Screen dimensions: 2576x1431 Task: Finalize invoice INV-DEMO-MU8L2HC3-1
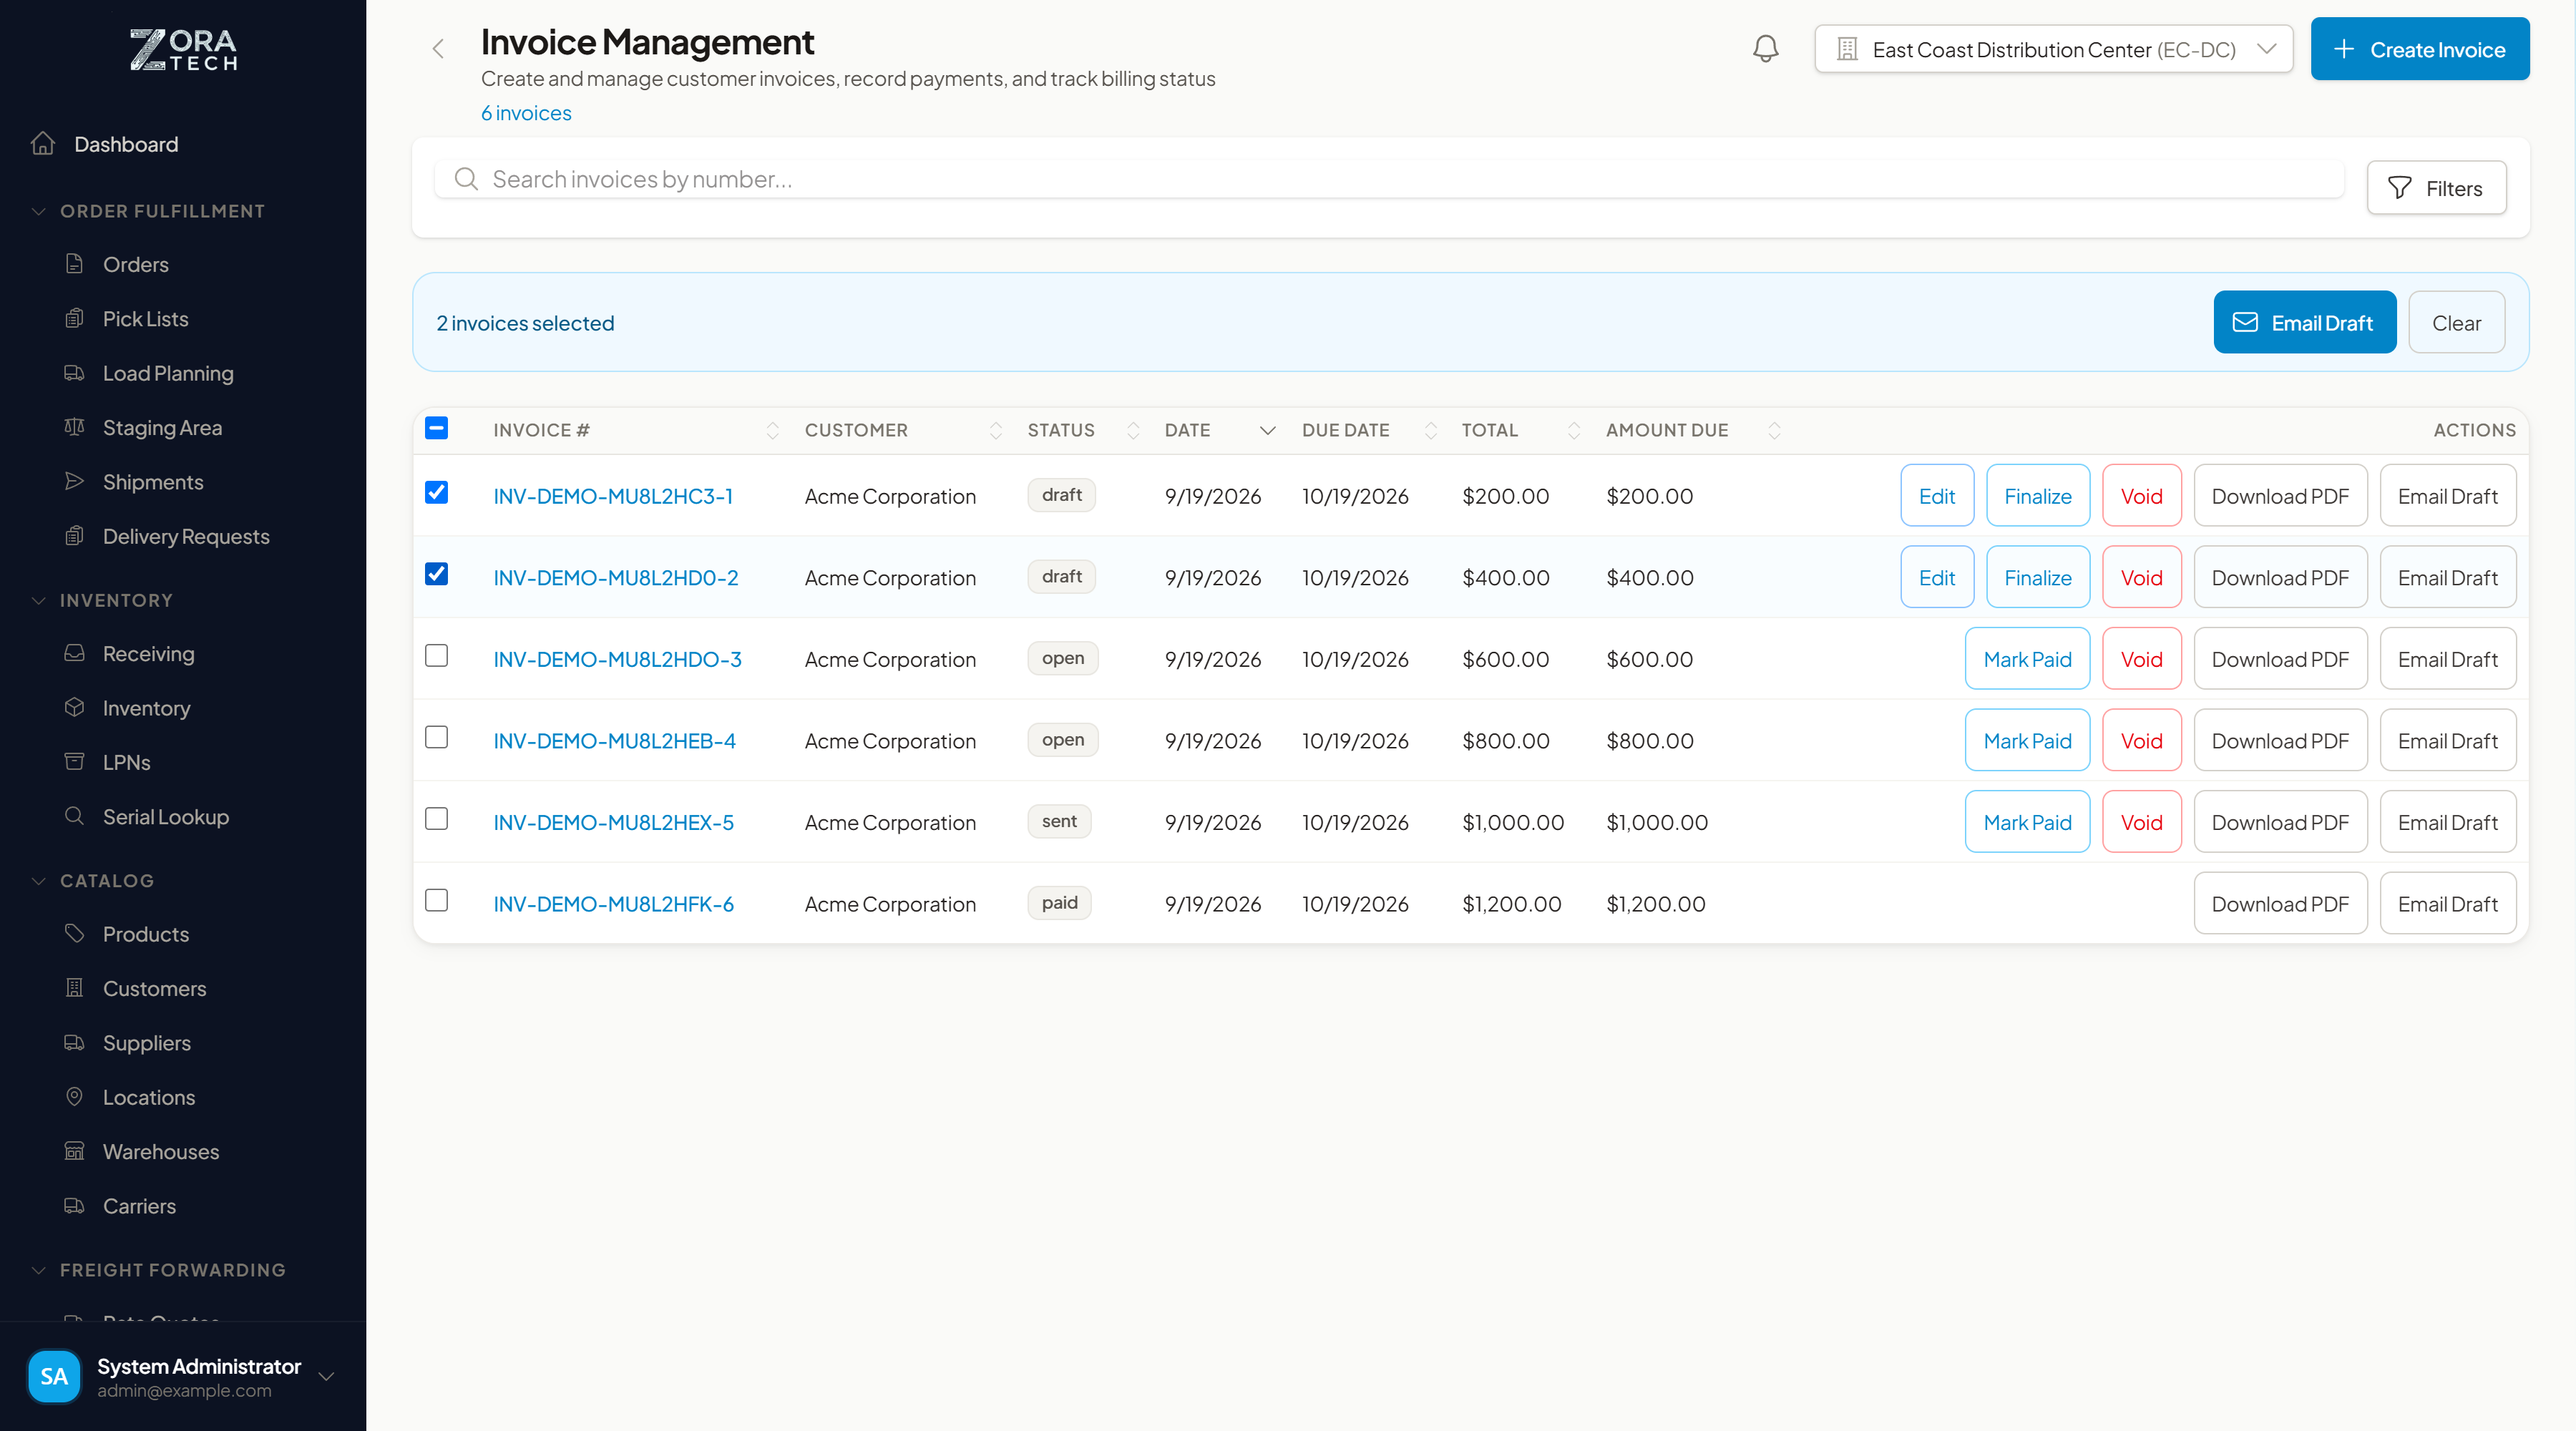click(x=2037, y=496)
